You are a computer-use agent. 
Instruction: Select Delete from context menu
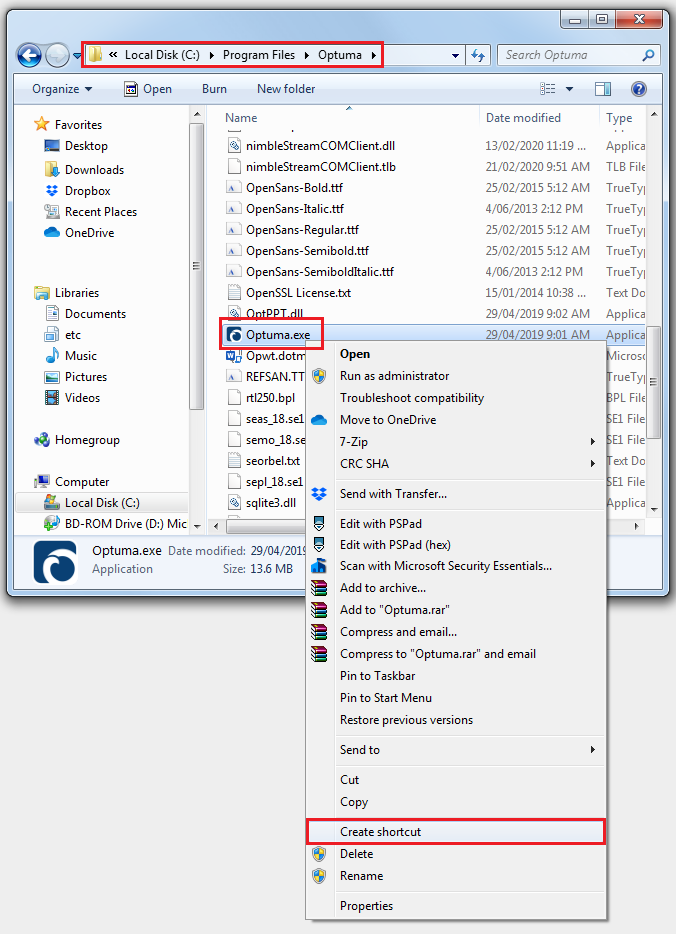[x=456, y=854]
